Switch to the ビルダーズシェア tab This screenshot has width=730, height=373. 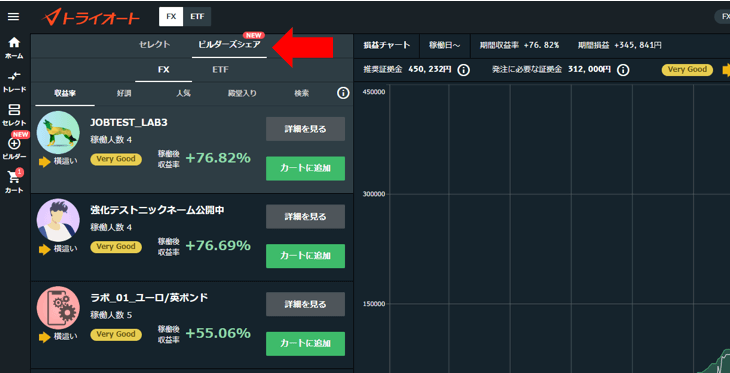tap(229, 45)
